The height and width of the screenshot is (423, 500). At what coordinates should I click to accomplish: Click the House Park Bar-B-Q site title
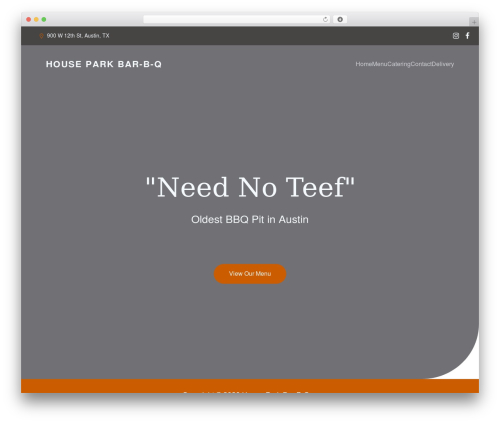pos(104,64)
